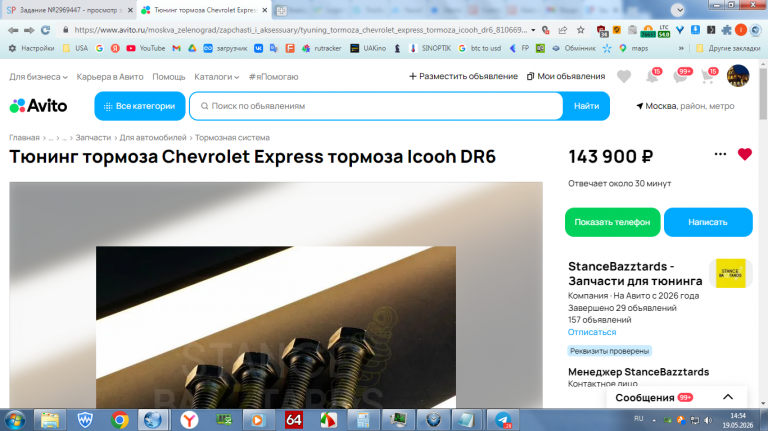This screenshot has width=768, height=431.
Task: Expand the Каталоги dropdown
Action: click(216, 77)
